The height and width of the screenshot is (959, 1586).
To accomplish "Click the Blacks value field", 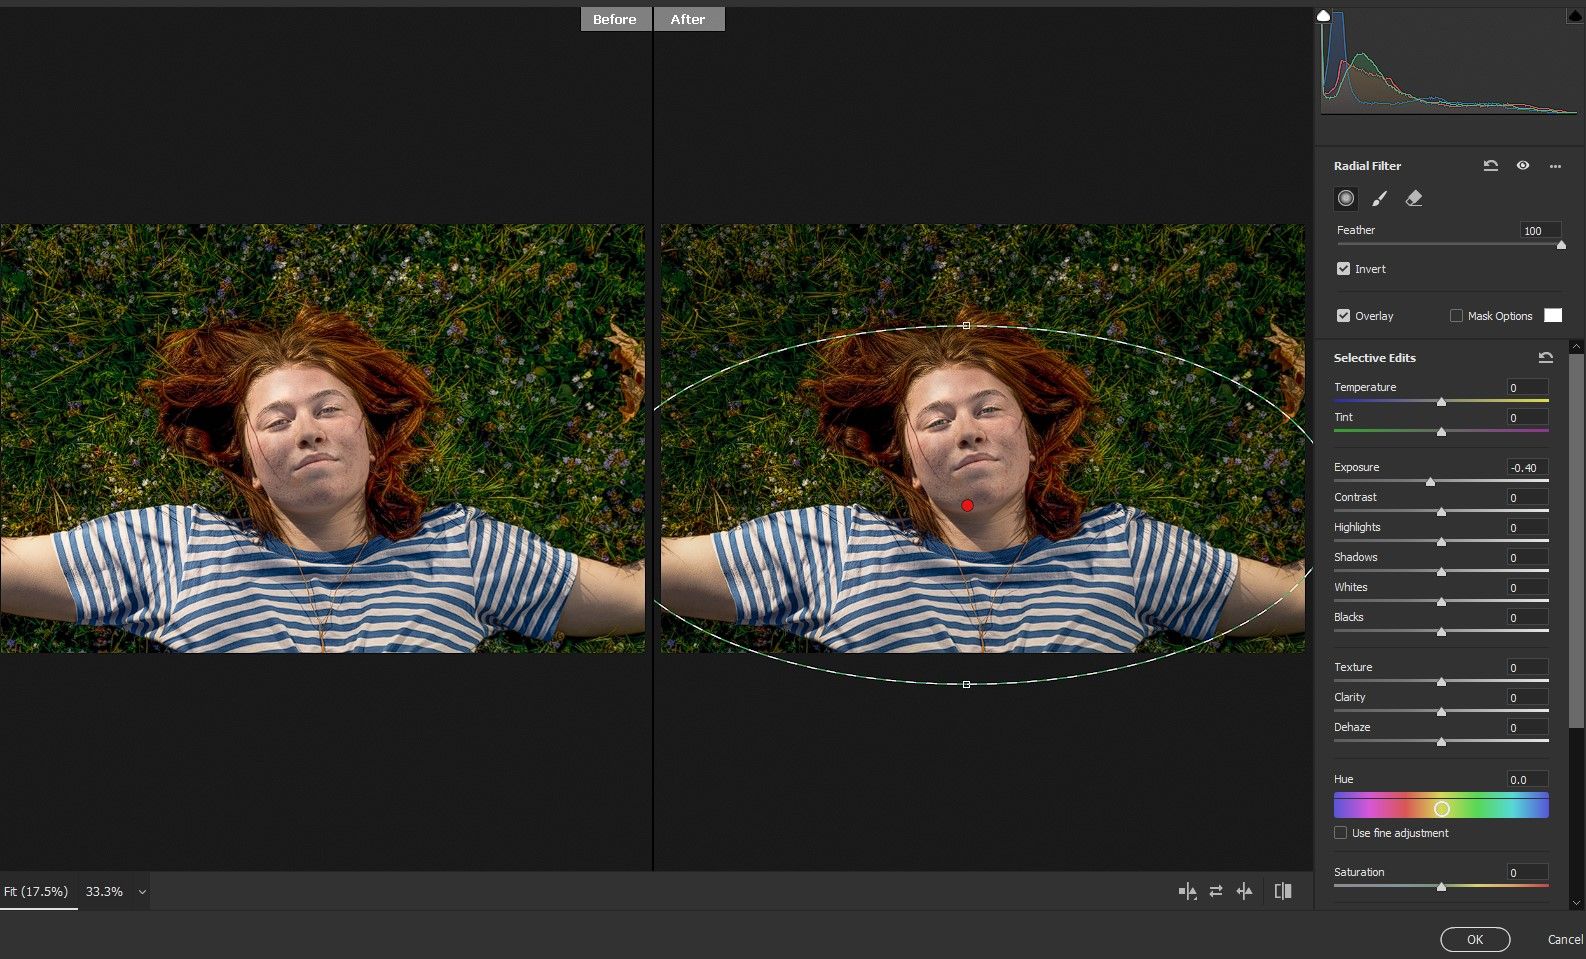I will (x=1528, y=617).
